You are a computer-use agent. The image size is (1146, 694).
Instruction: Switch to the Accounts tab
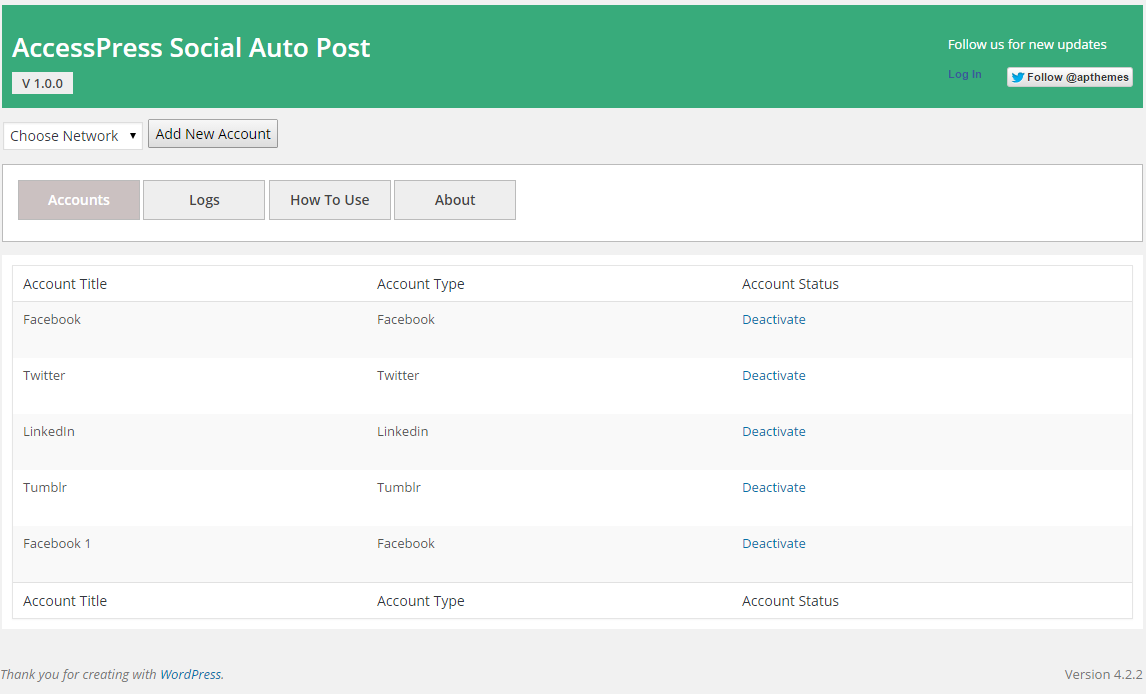pyautogui.click(x=79, y=200)
